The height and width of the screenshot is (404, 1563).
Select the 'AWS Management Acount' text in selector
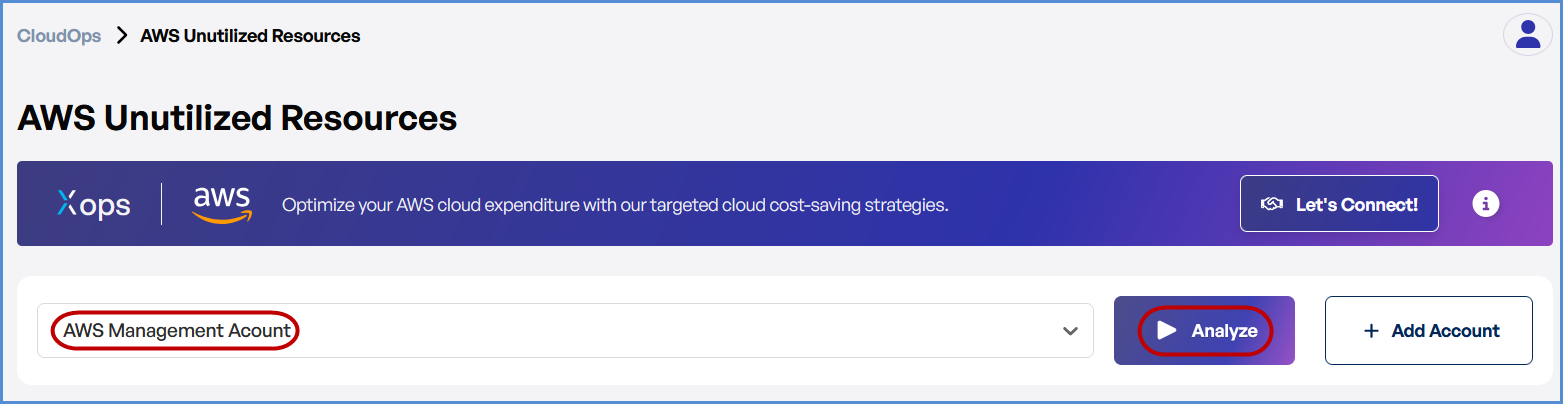point(177,330)
